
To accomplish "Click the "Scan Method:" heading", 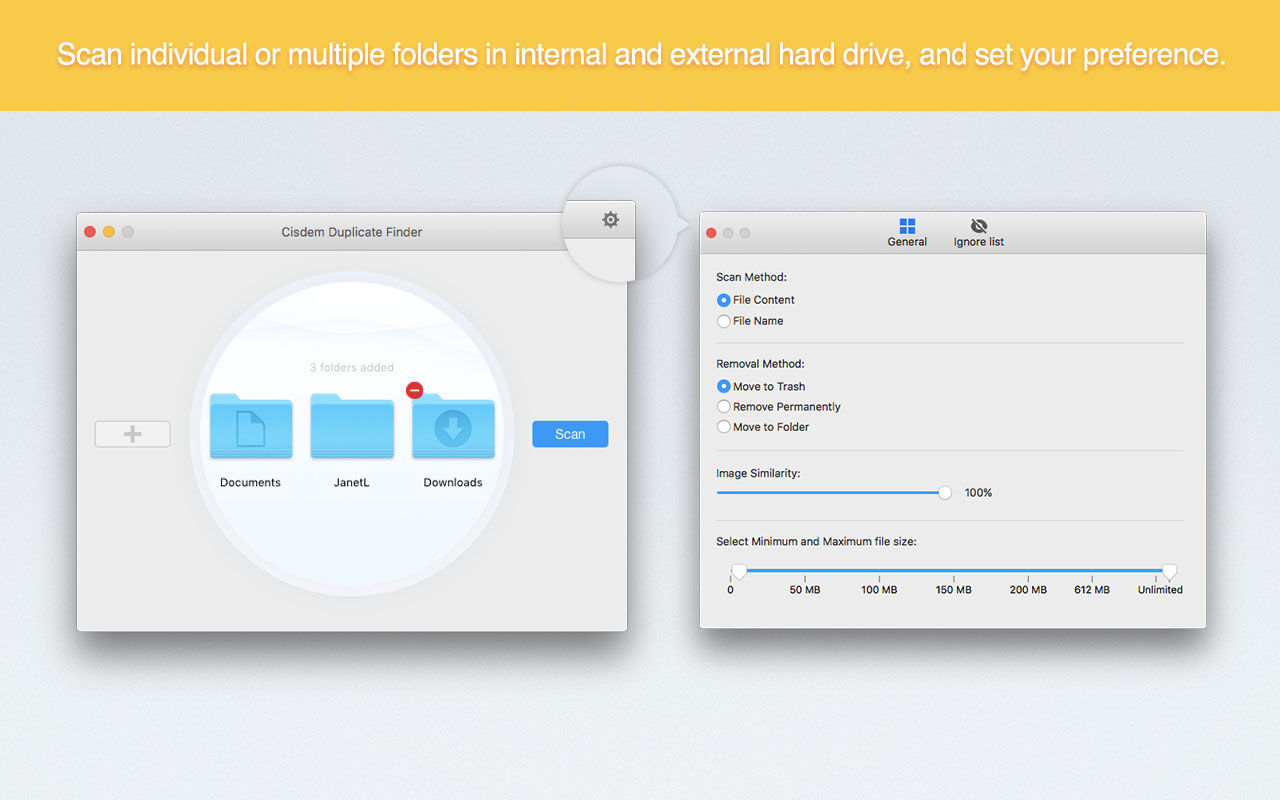I will click(752, 277).
